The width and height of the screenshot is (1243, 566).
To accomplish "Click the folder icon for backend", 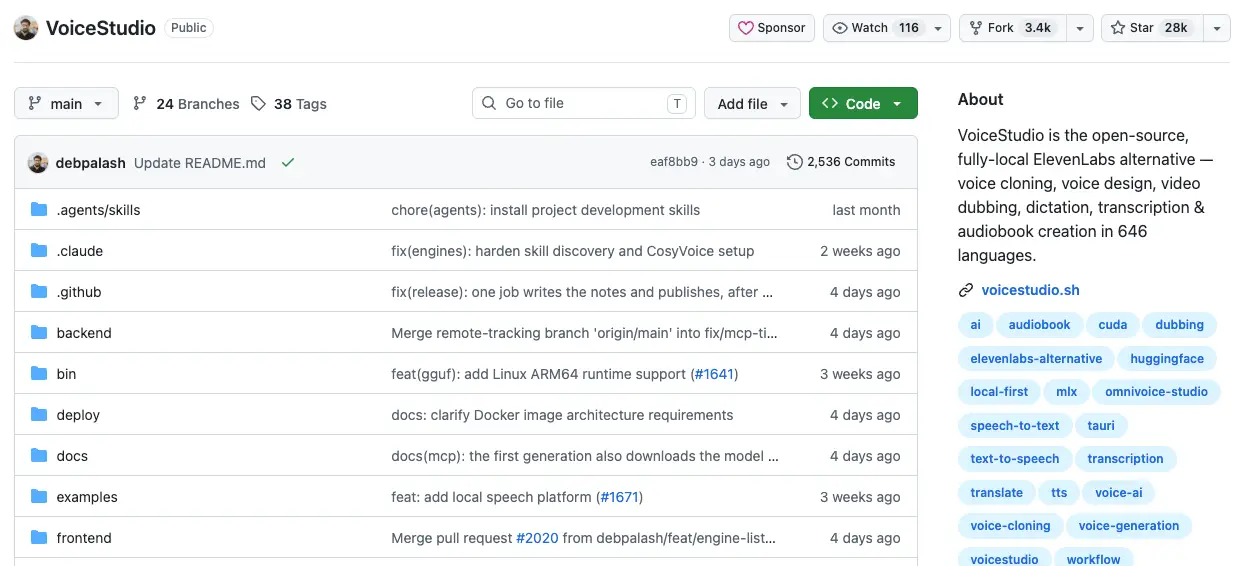I will tap(39, 333).
